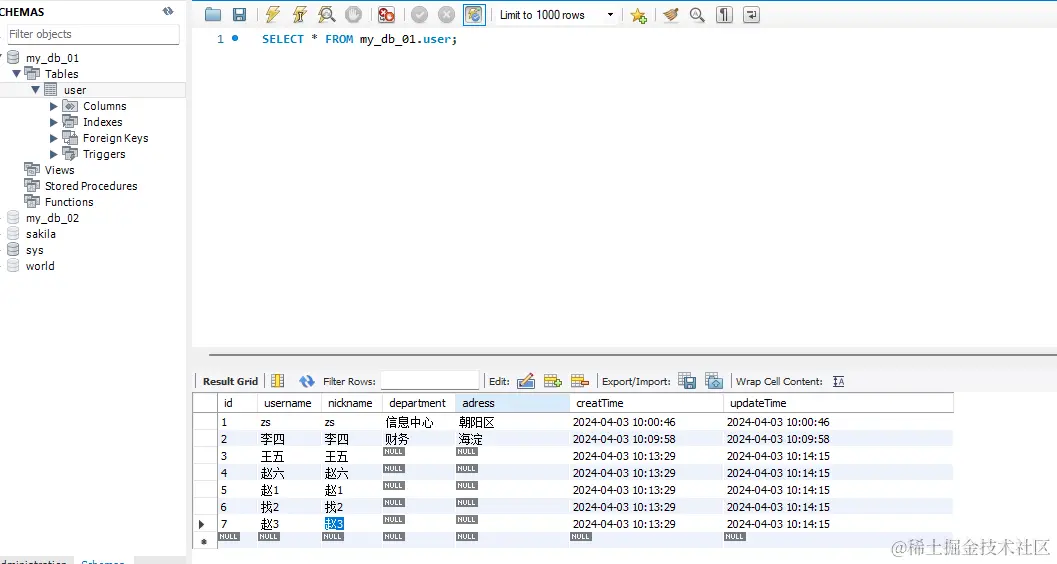This screenshot has height=564, width=1057.
Task: Select Views under my_db_01
Action: click(59, 170)
